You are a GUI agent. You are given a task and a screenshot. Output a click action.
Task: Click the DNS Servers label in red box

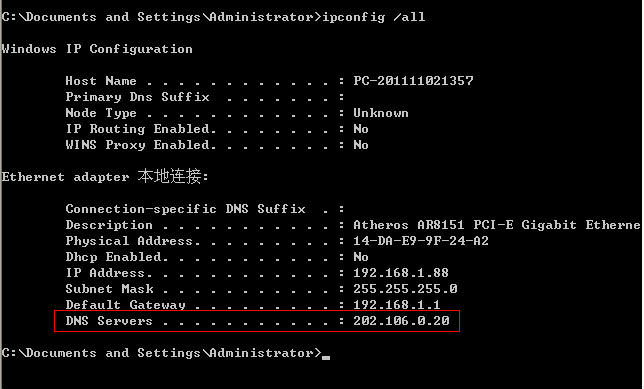tap(109, 321)
